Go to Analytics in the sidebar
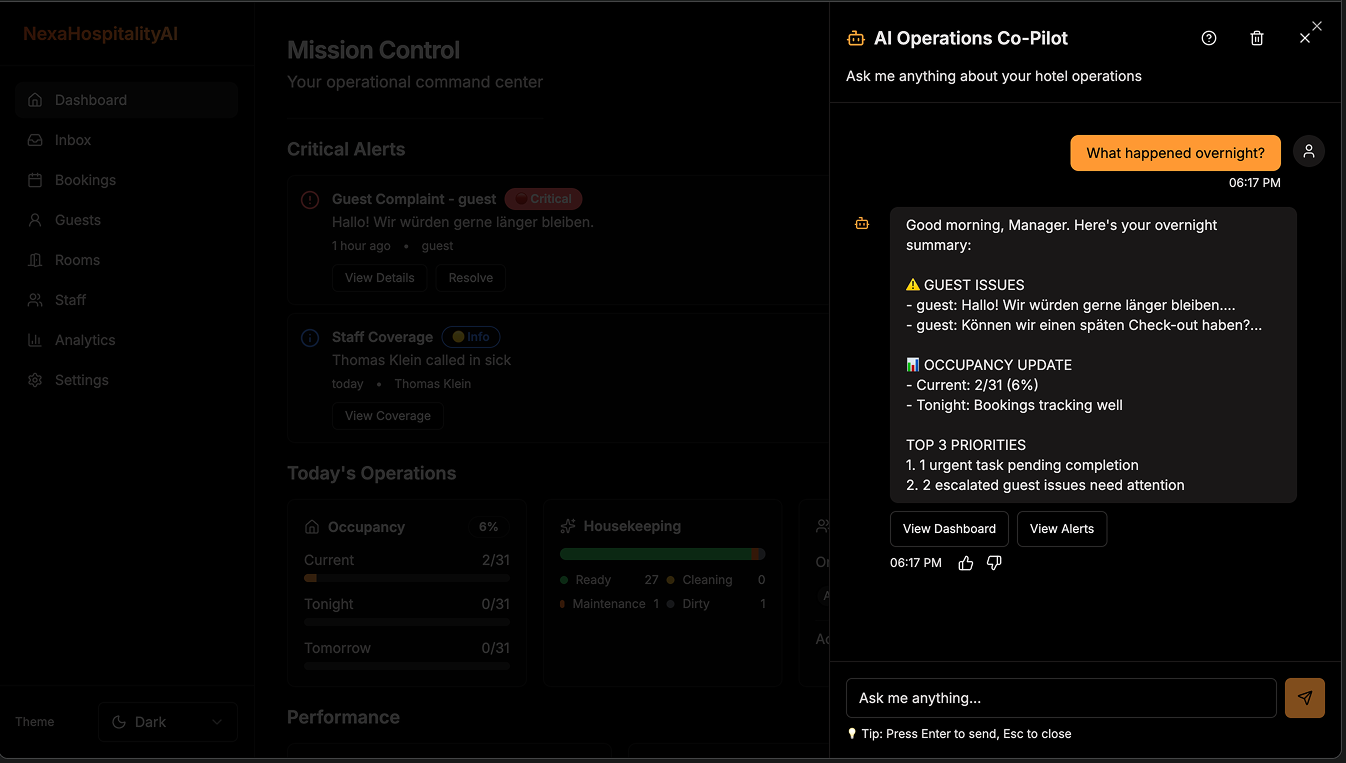1346x763 pixels. coord(85,340)
